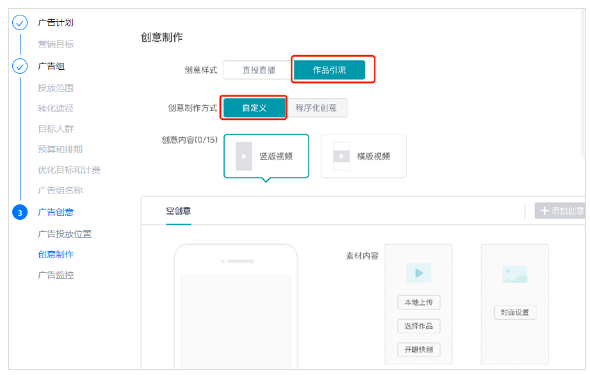Go to 营销目标 in sidebar
The height and width of the screenshot is (375, 590).
(56, 44)
